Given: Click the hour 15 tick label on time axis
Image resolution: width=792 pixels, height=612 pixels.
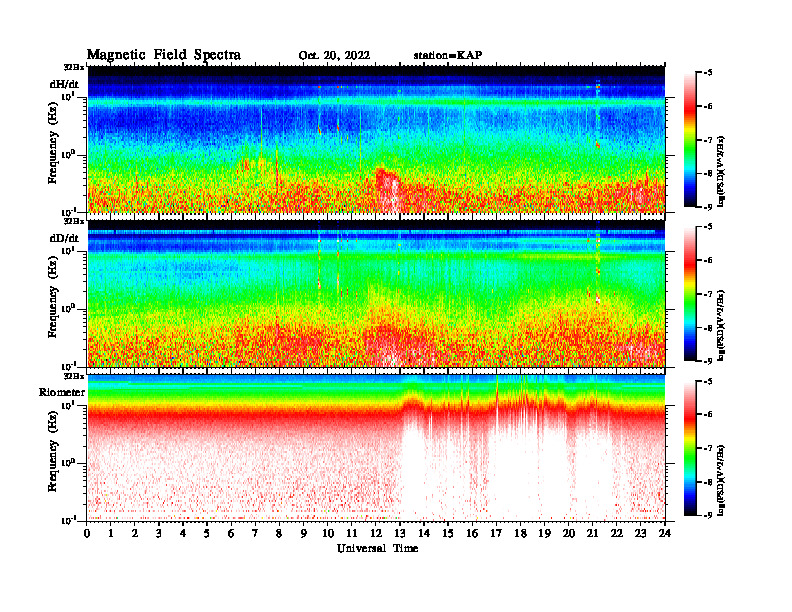Looking at the screenshot, I should pyautogui.click(x=448, y=533).
